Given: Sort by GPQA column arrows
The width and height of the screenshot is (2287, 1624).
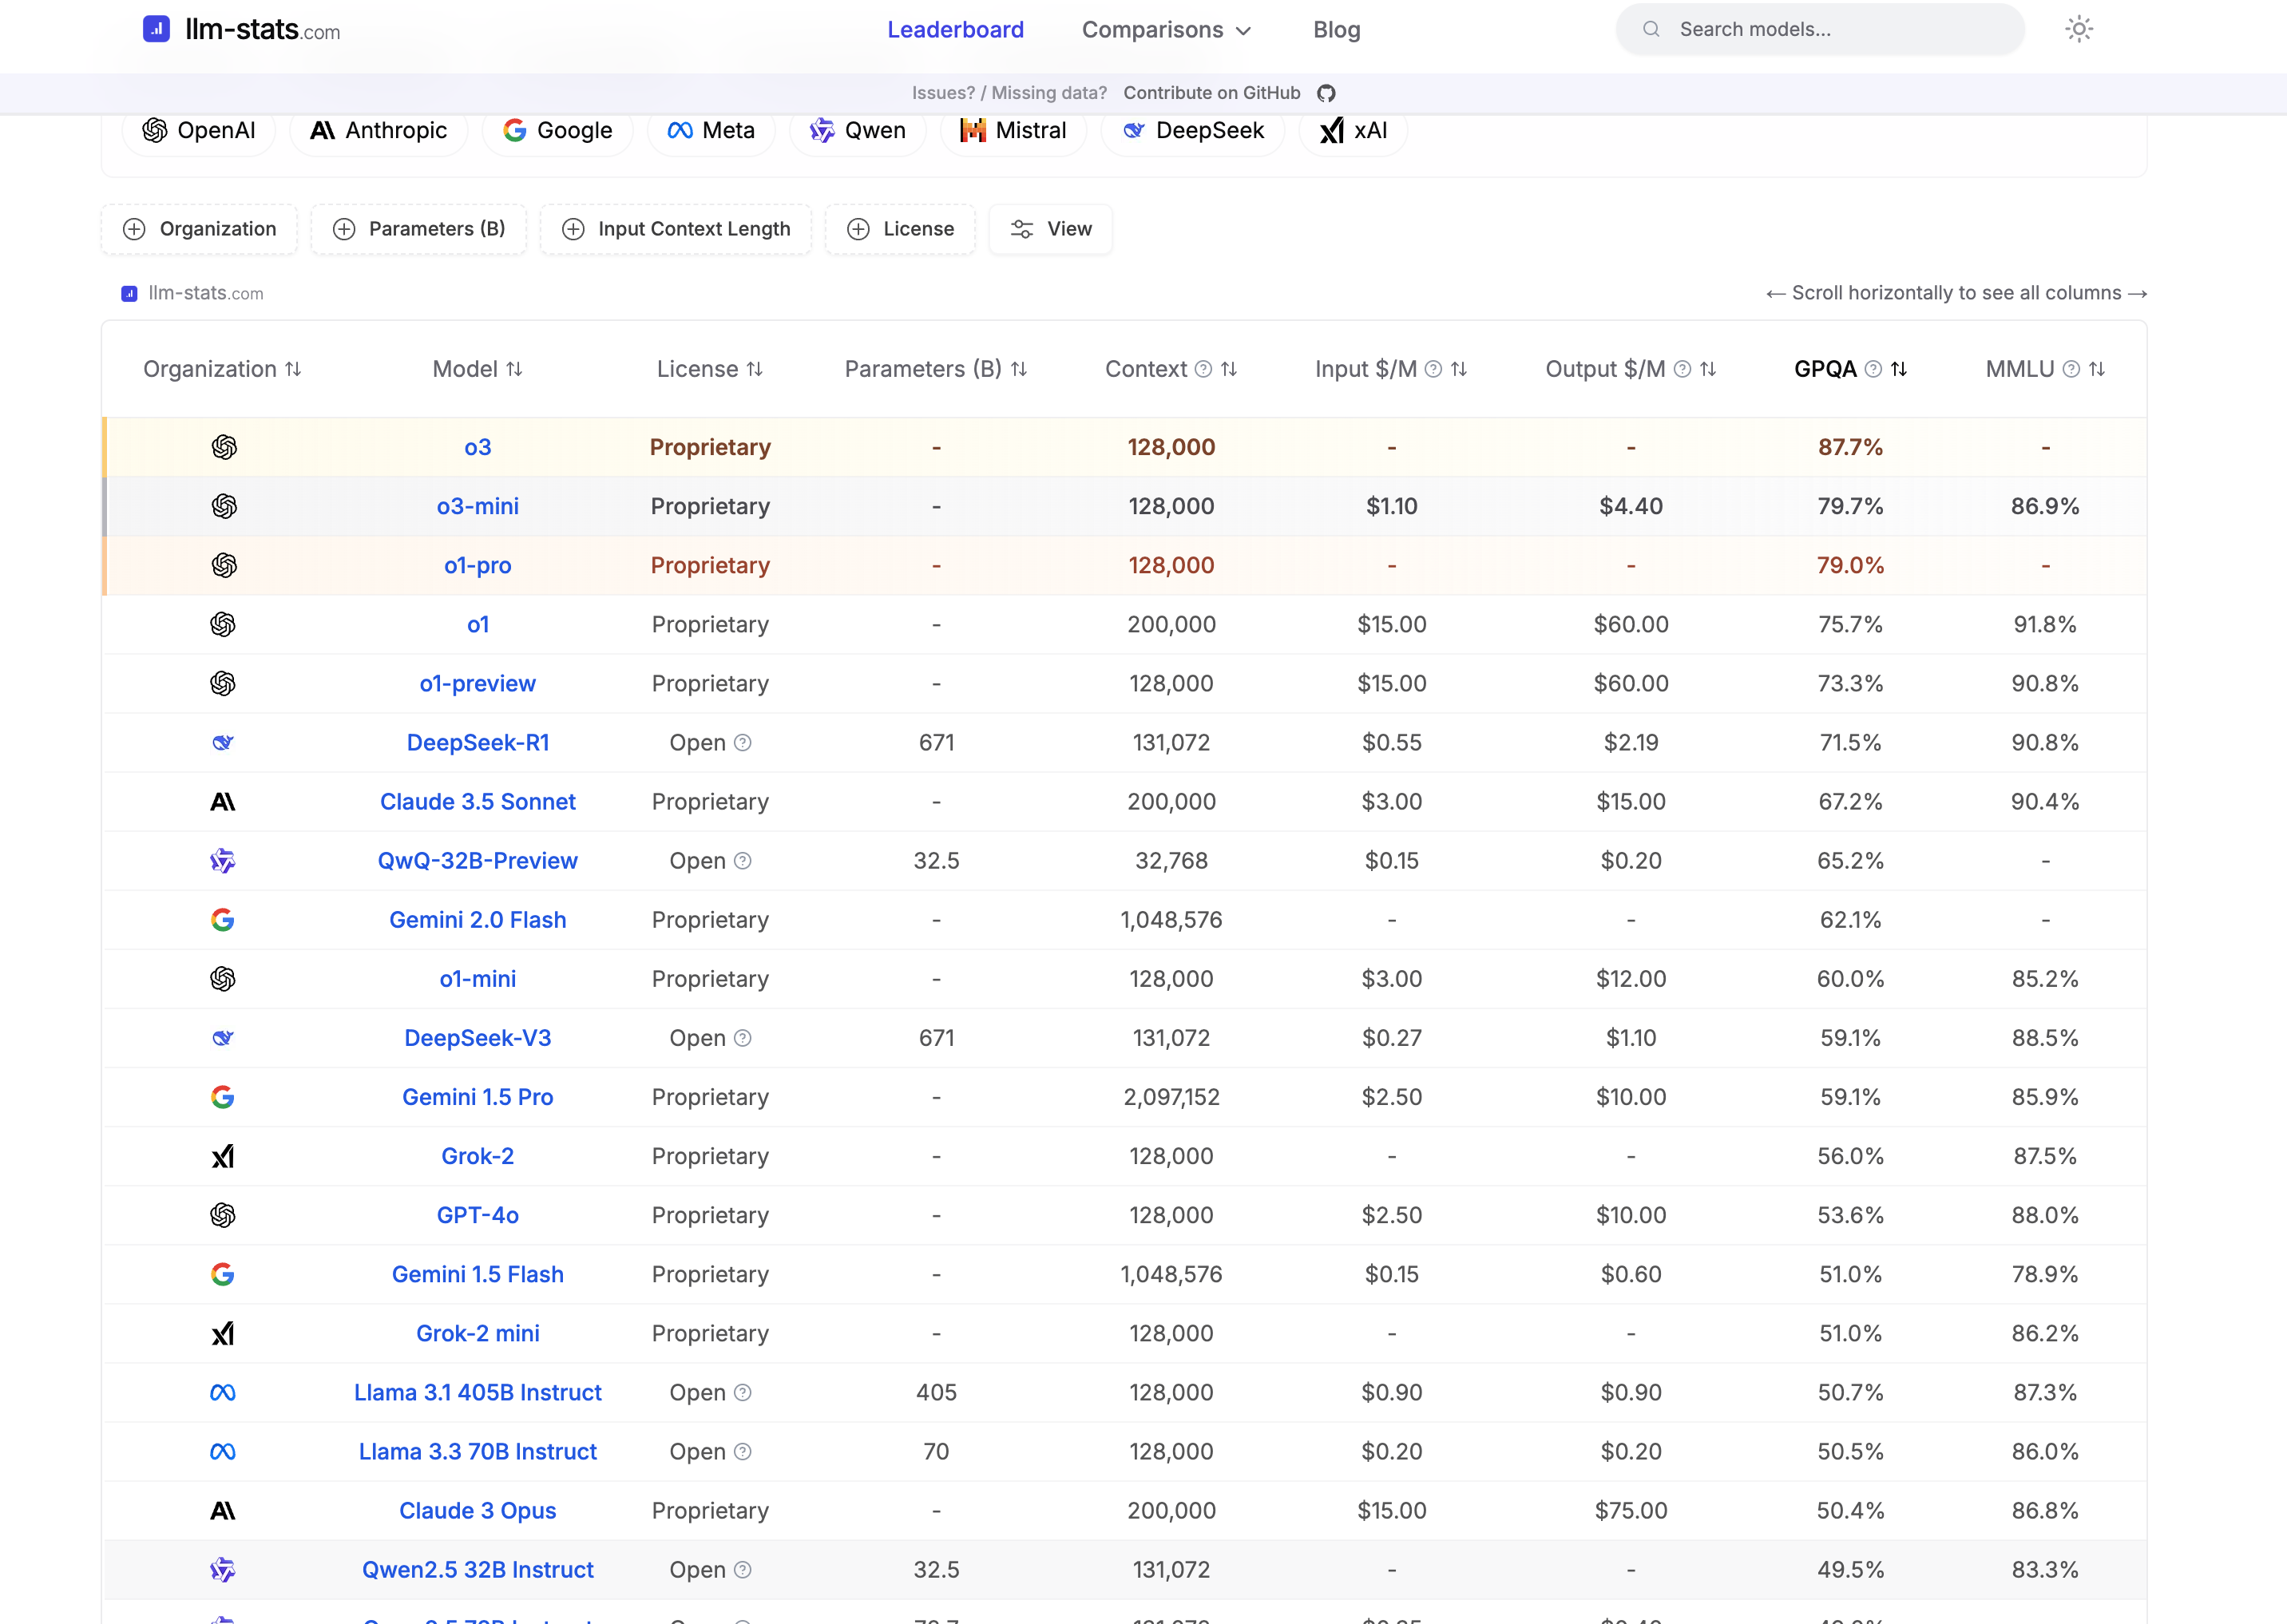Looking at the screenshot, I should coord(1899,369).
